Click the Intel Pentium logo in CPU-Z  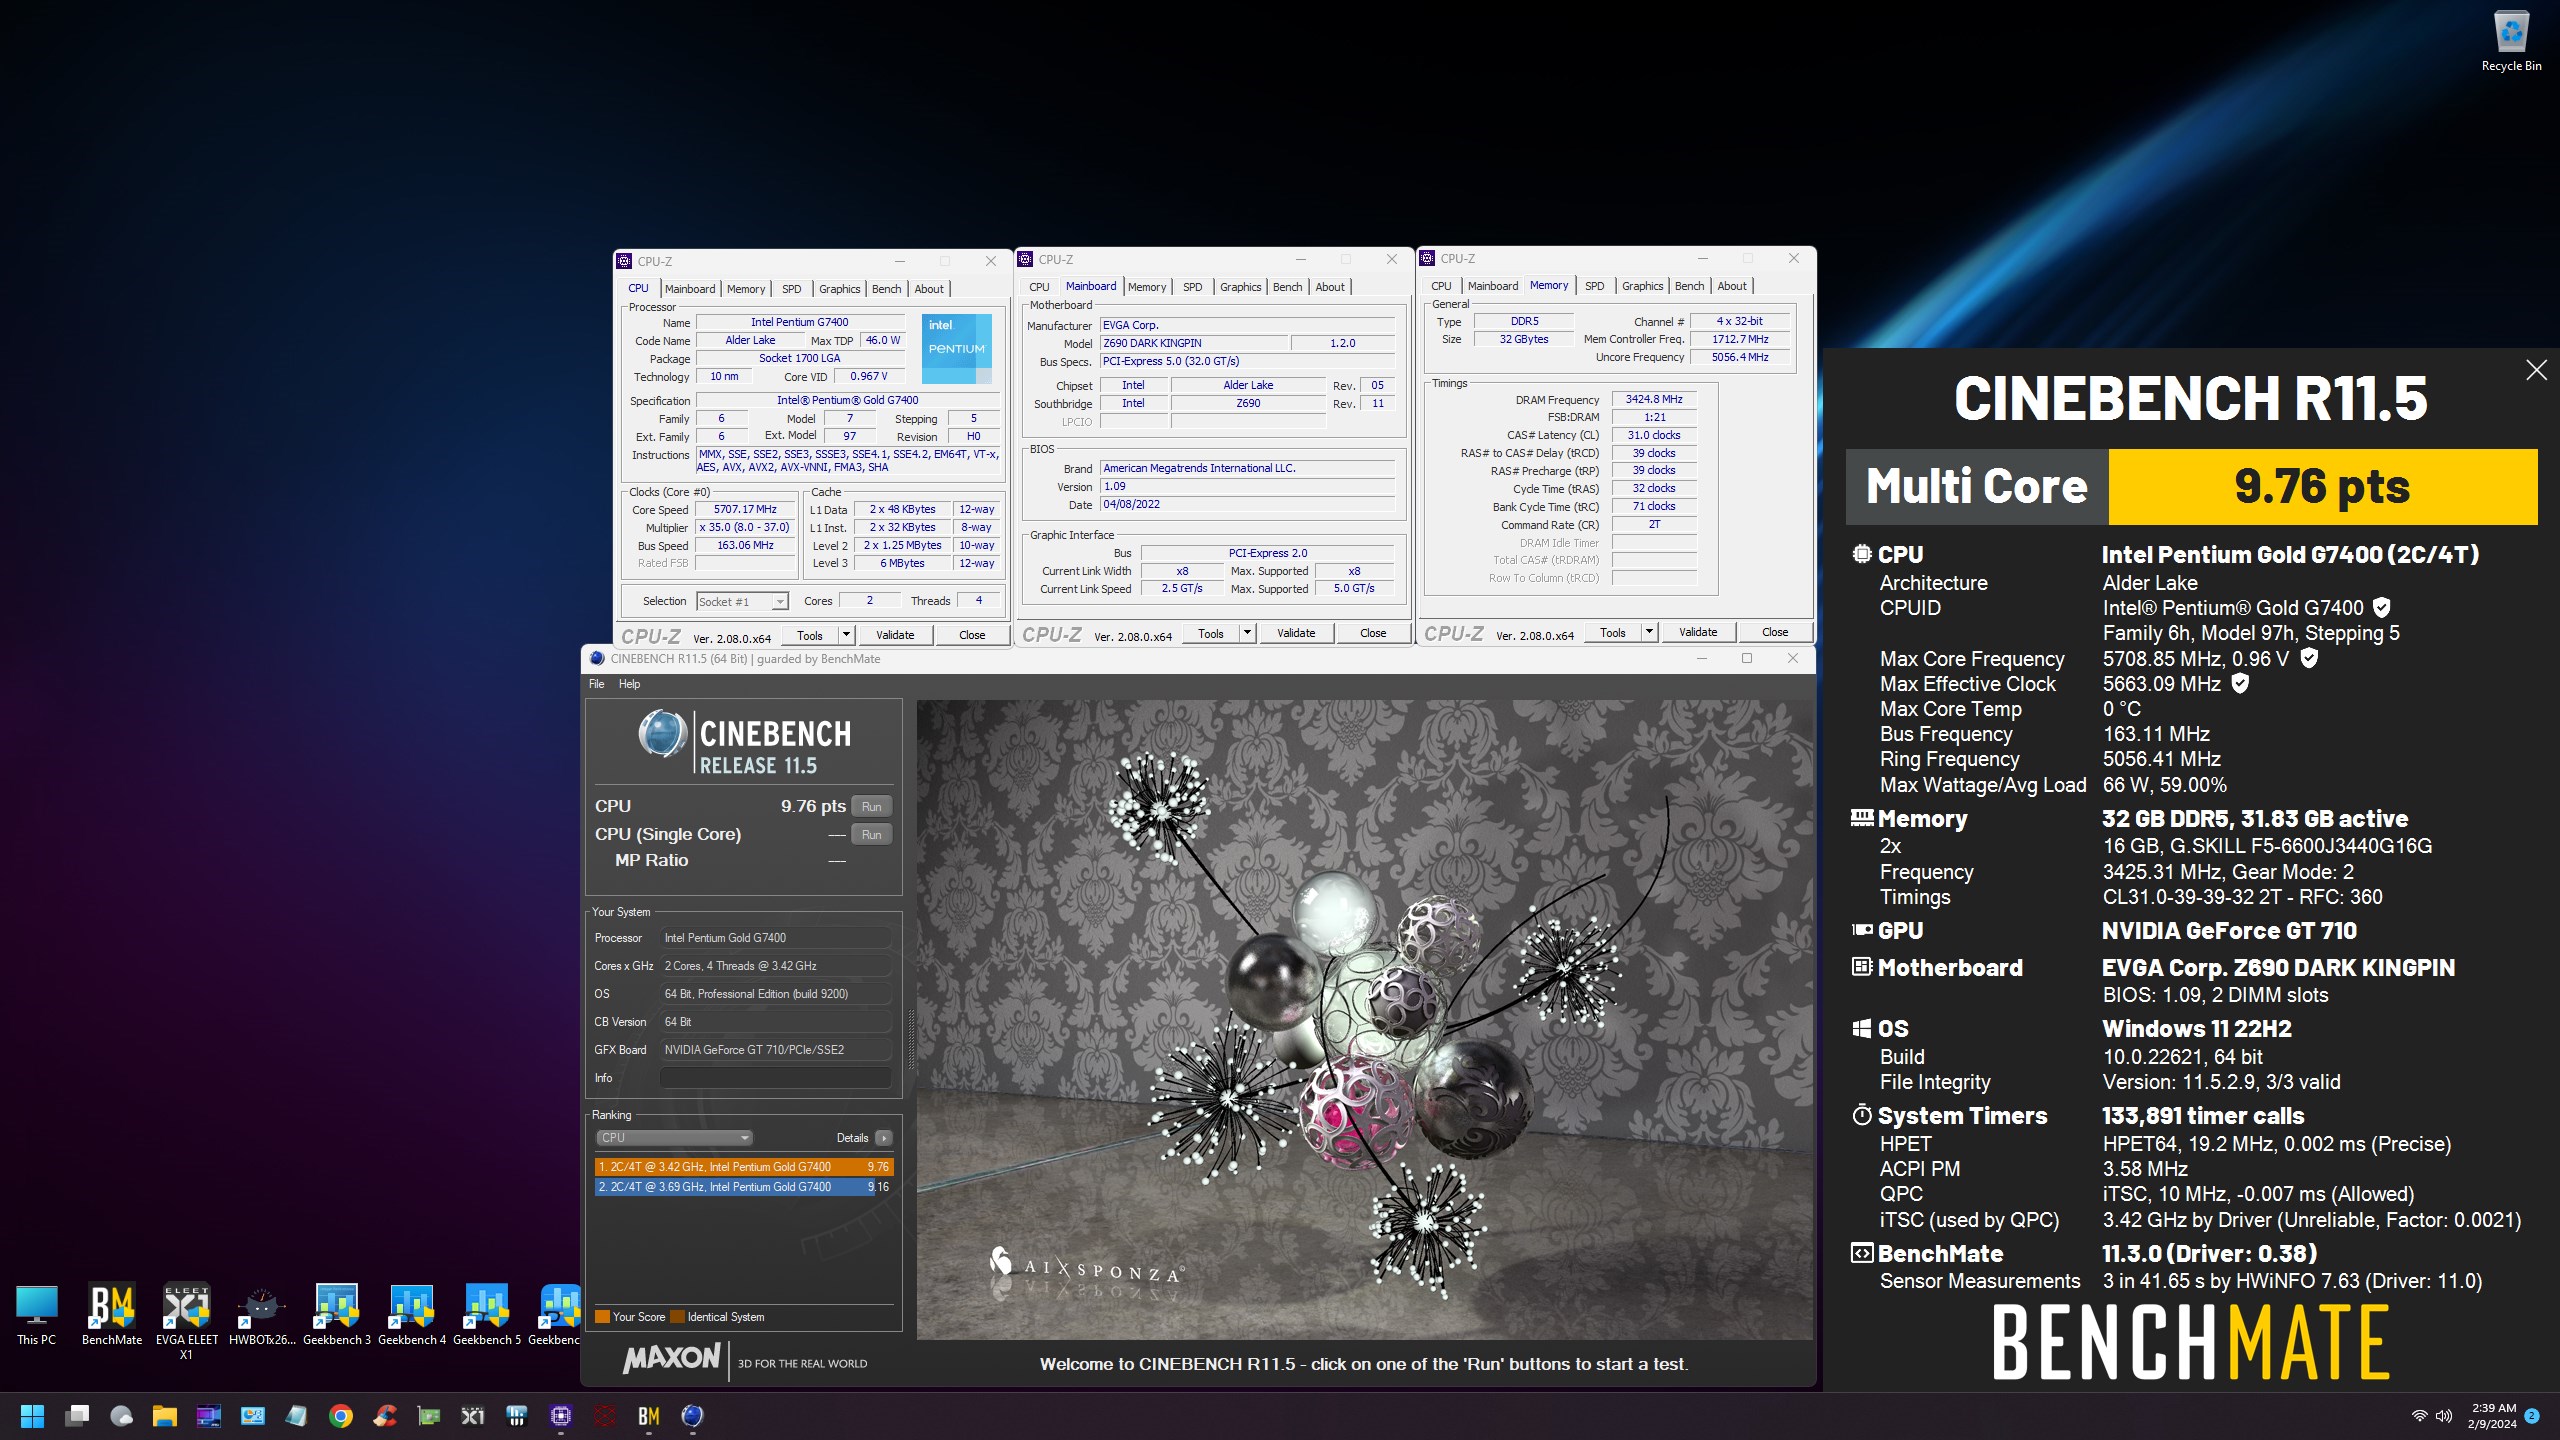pos(956,349)
